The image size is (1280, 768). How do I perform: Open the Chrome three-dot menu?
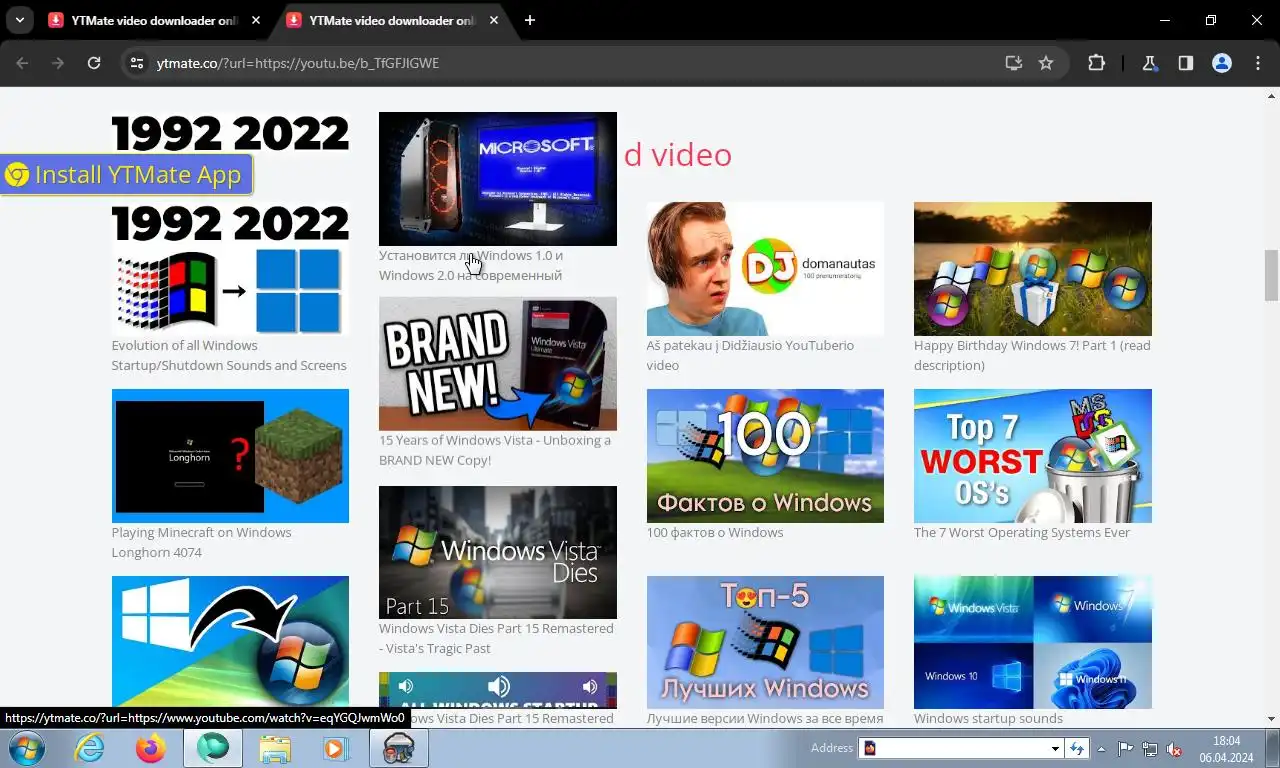(x=1258, y=63)
